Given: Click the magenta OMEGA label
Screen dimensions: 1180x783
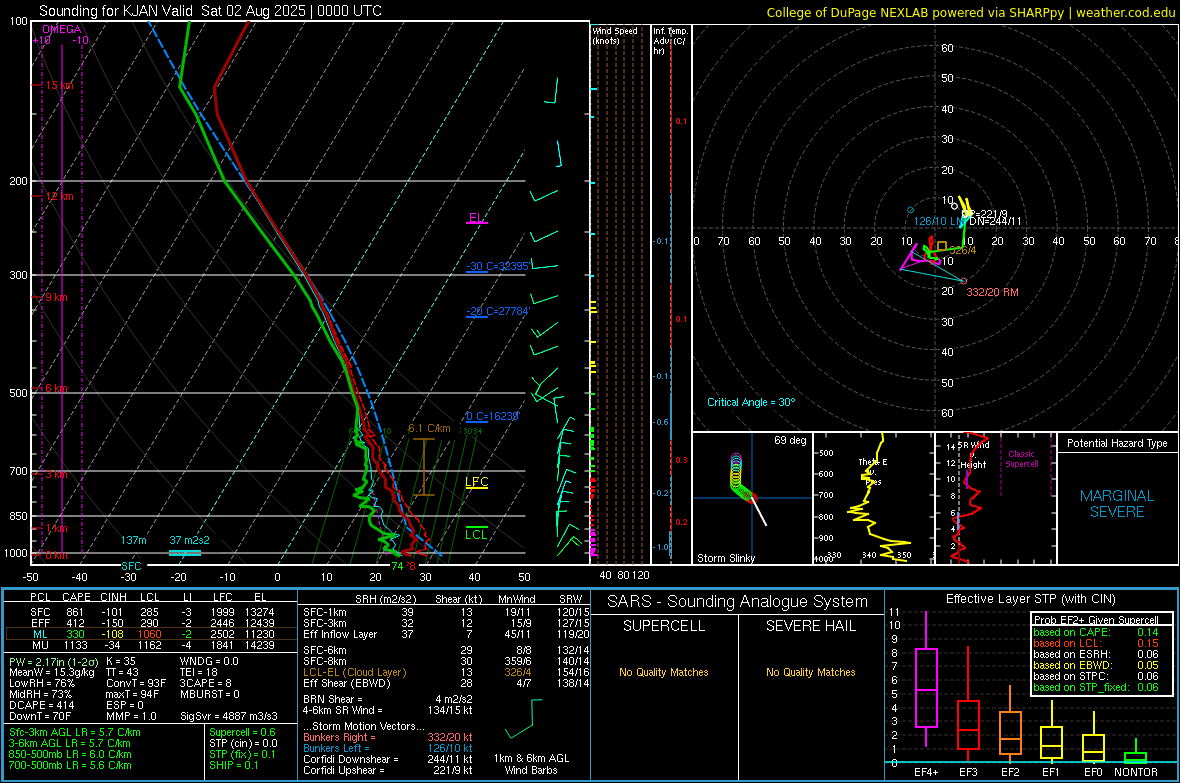Looking at the screenshot, I should pyautogui.click(x=62, y=29).
